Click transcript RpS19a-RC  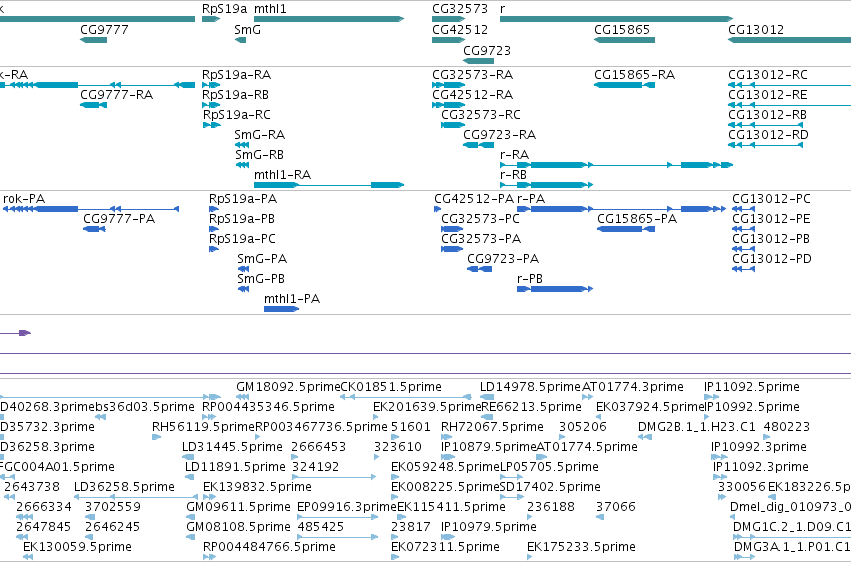coord(212,125)
